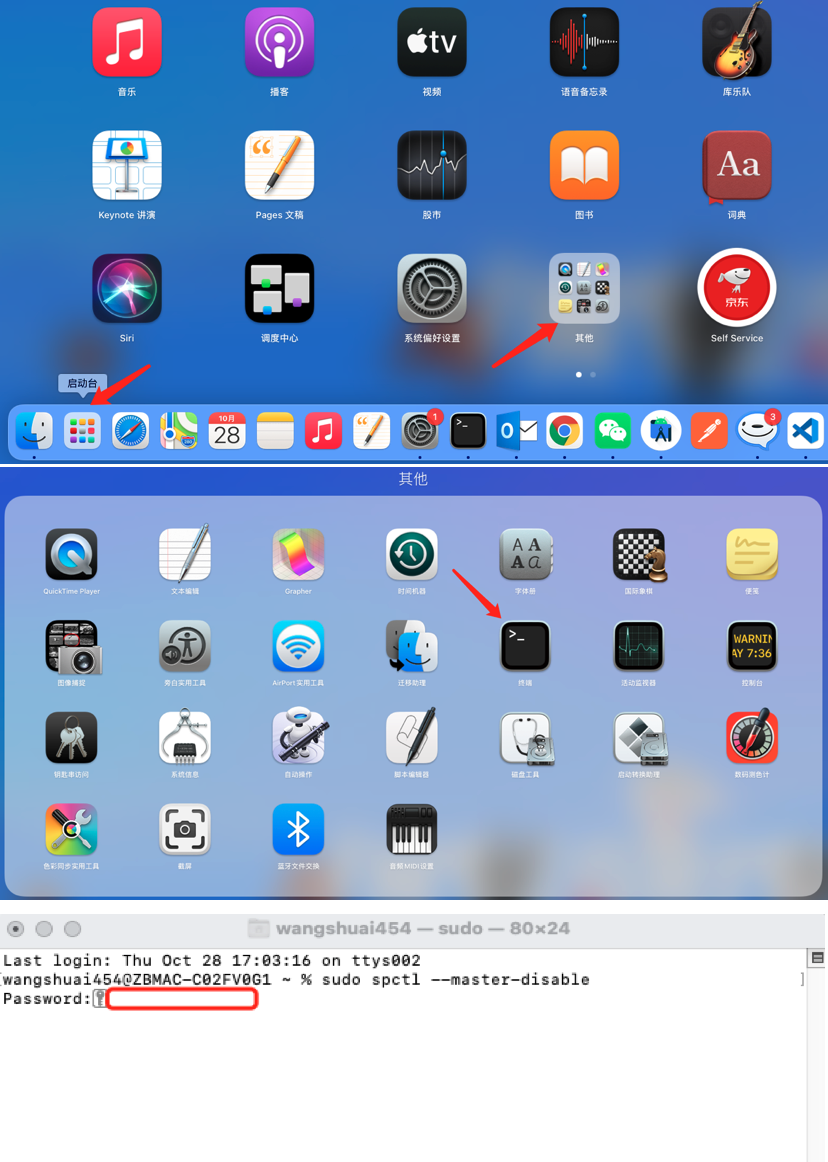
Task: Launch the 股市 Stocks app
Action: tap(432, 165)
